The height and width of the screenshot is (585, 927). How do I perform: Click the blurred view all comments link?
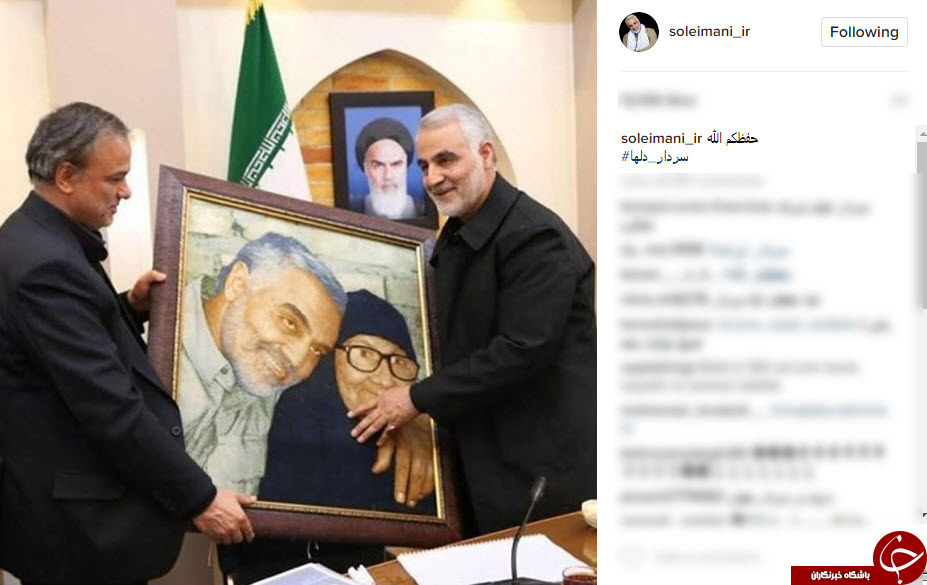[692, 181]
